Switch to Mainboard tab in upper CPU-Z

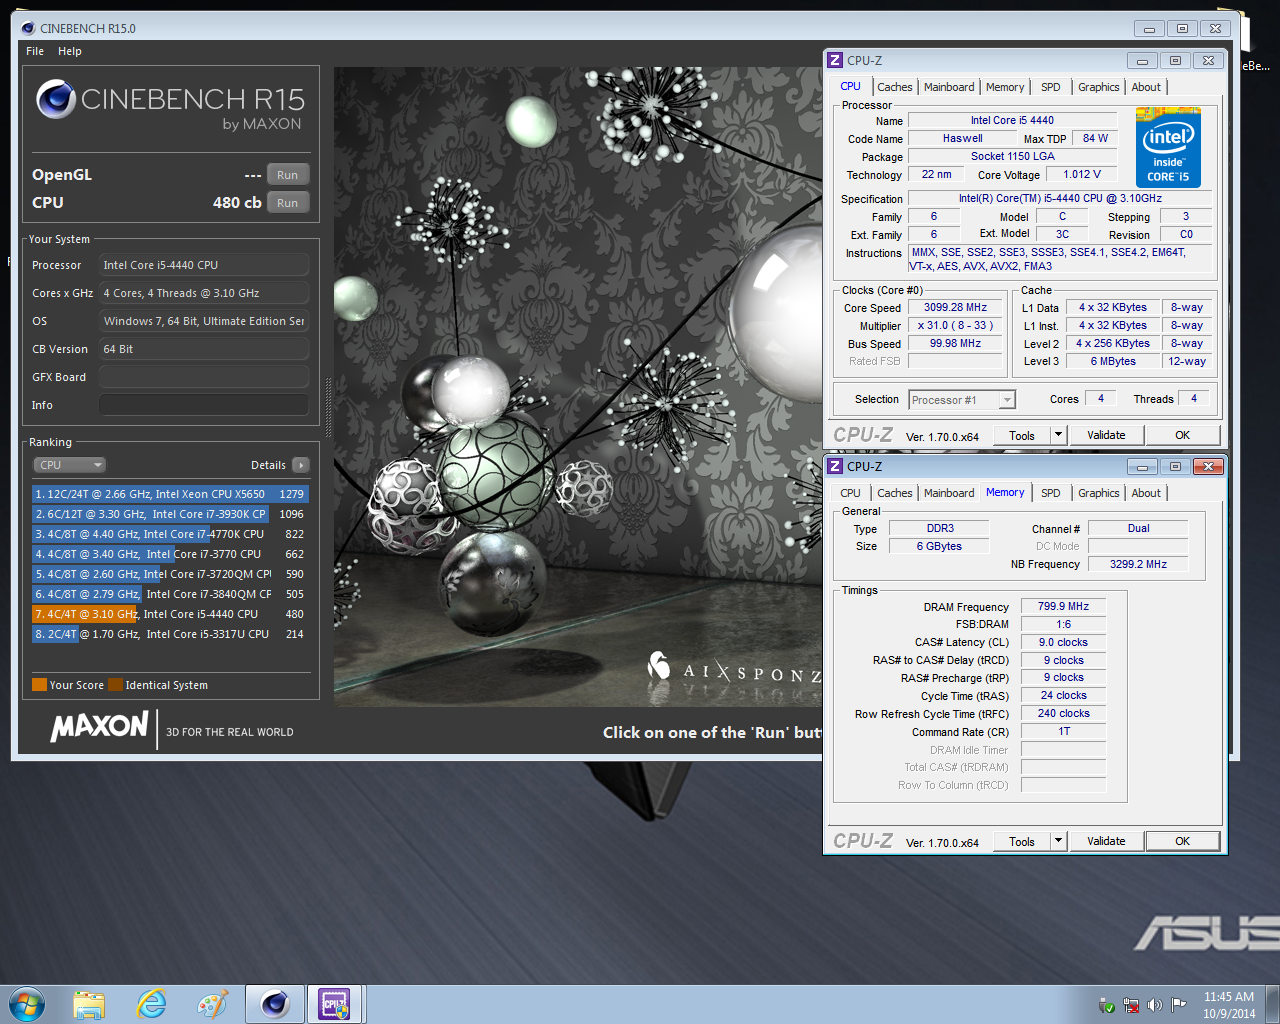point(949,87)
